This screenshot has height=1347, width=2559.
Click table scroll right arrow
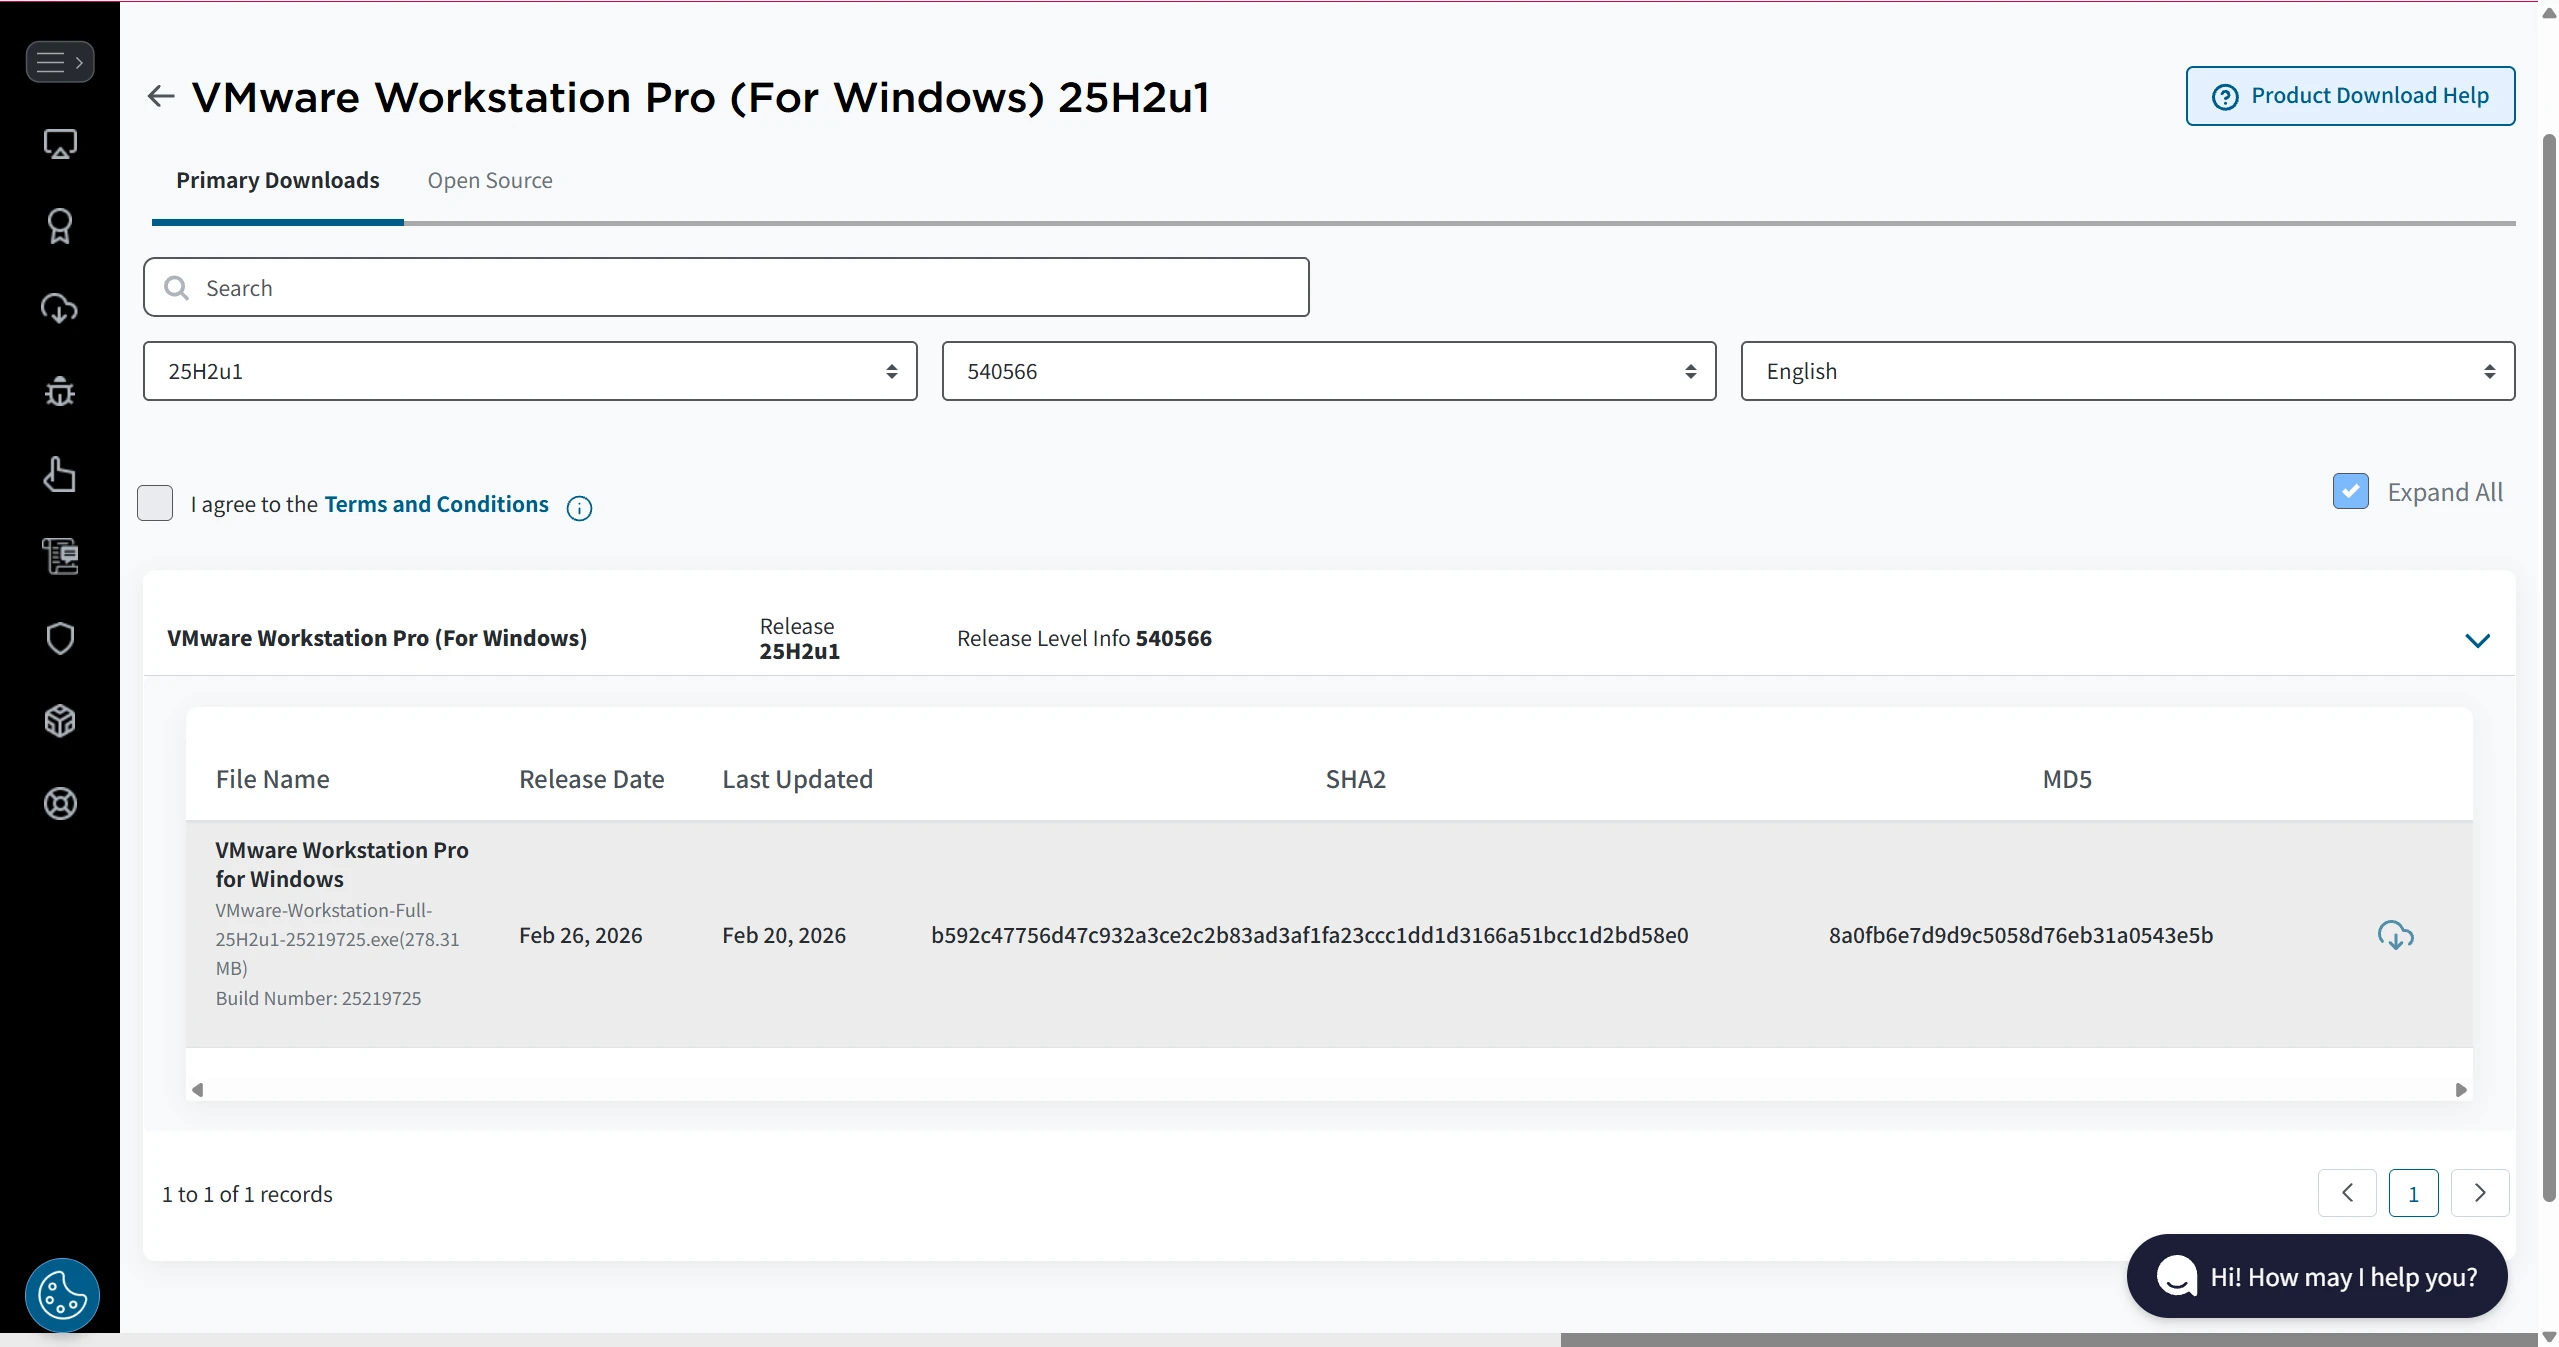point(2461,1089)
